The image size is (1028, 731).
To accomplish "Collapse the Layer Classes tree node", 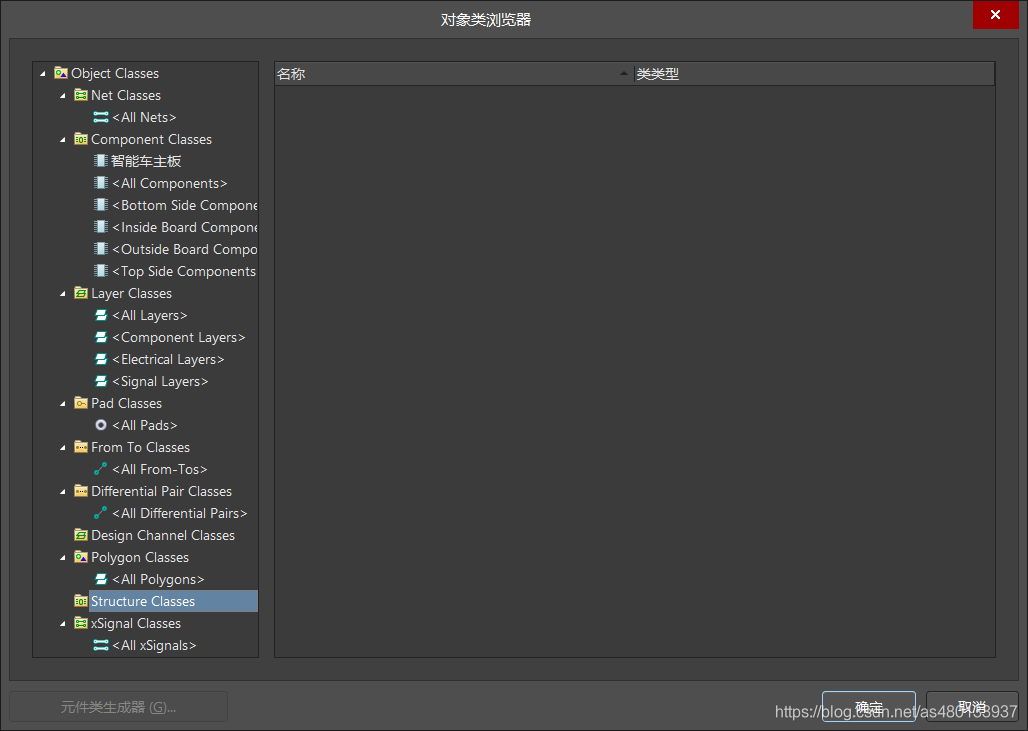I will [63, 294].
